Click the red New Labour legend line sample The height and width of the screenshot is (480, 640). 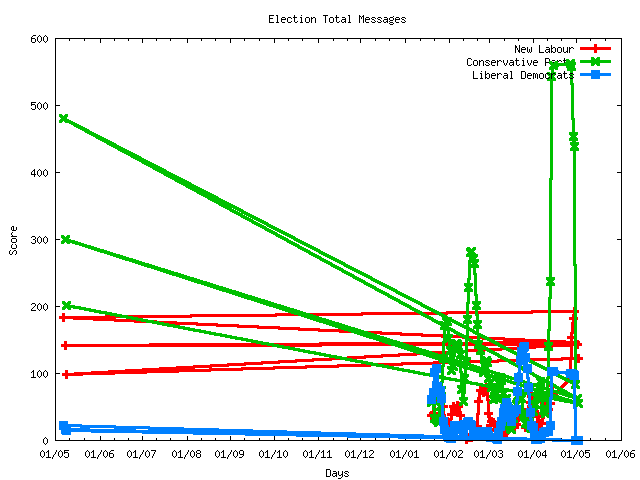594,49
